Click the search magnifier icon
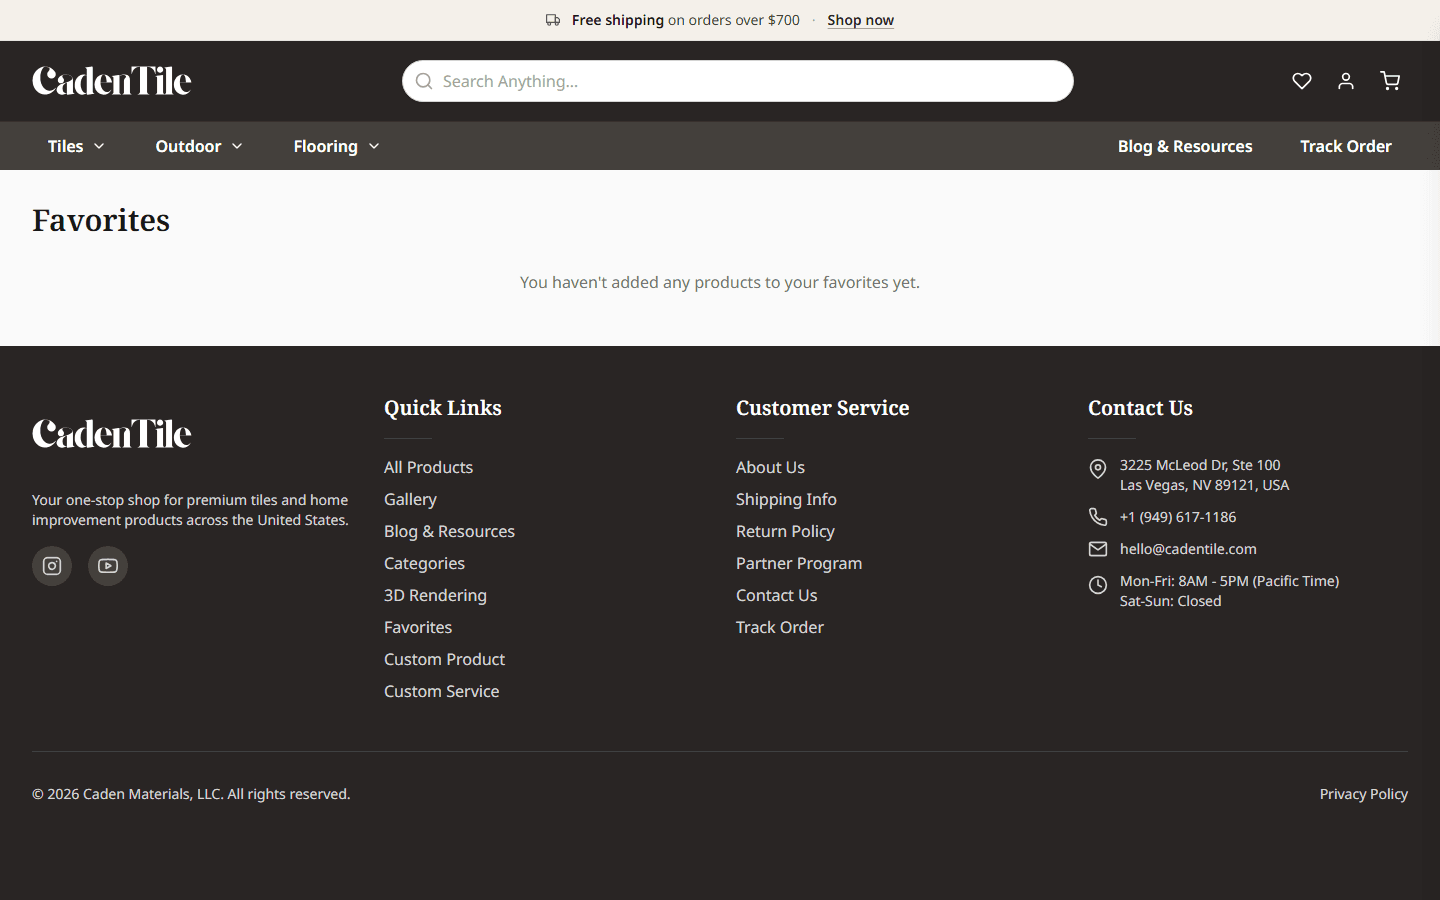This screenshot has height=900, width=1440. point(424,81)
